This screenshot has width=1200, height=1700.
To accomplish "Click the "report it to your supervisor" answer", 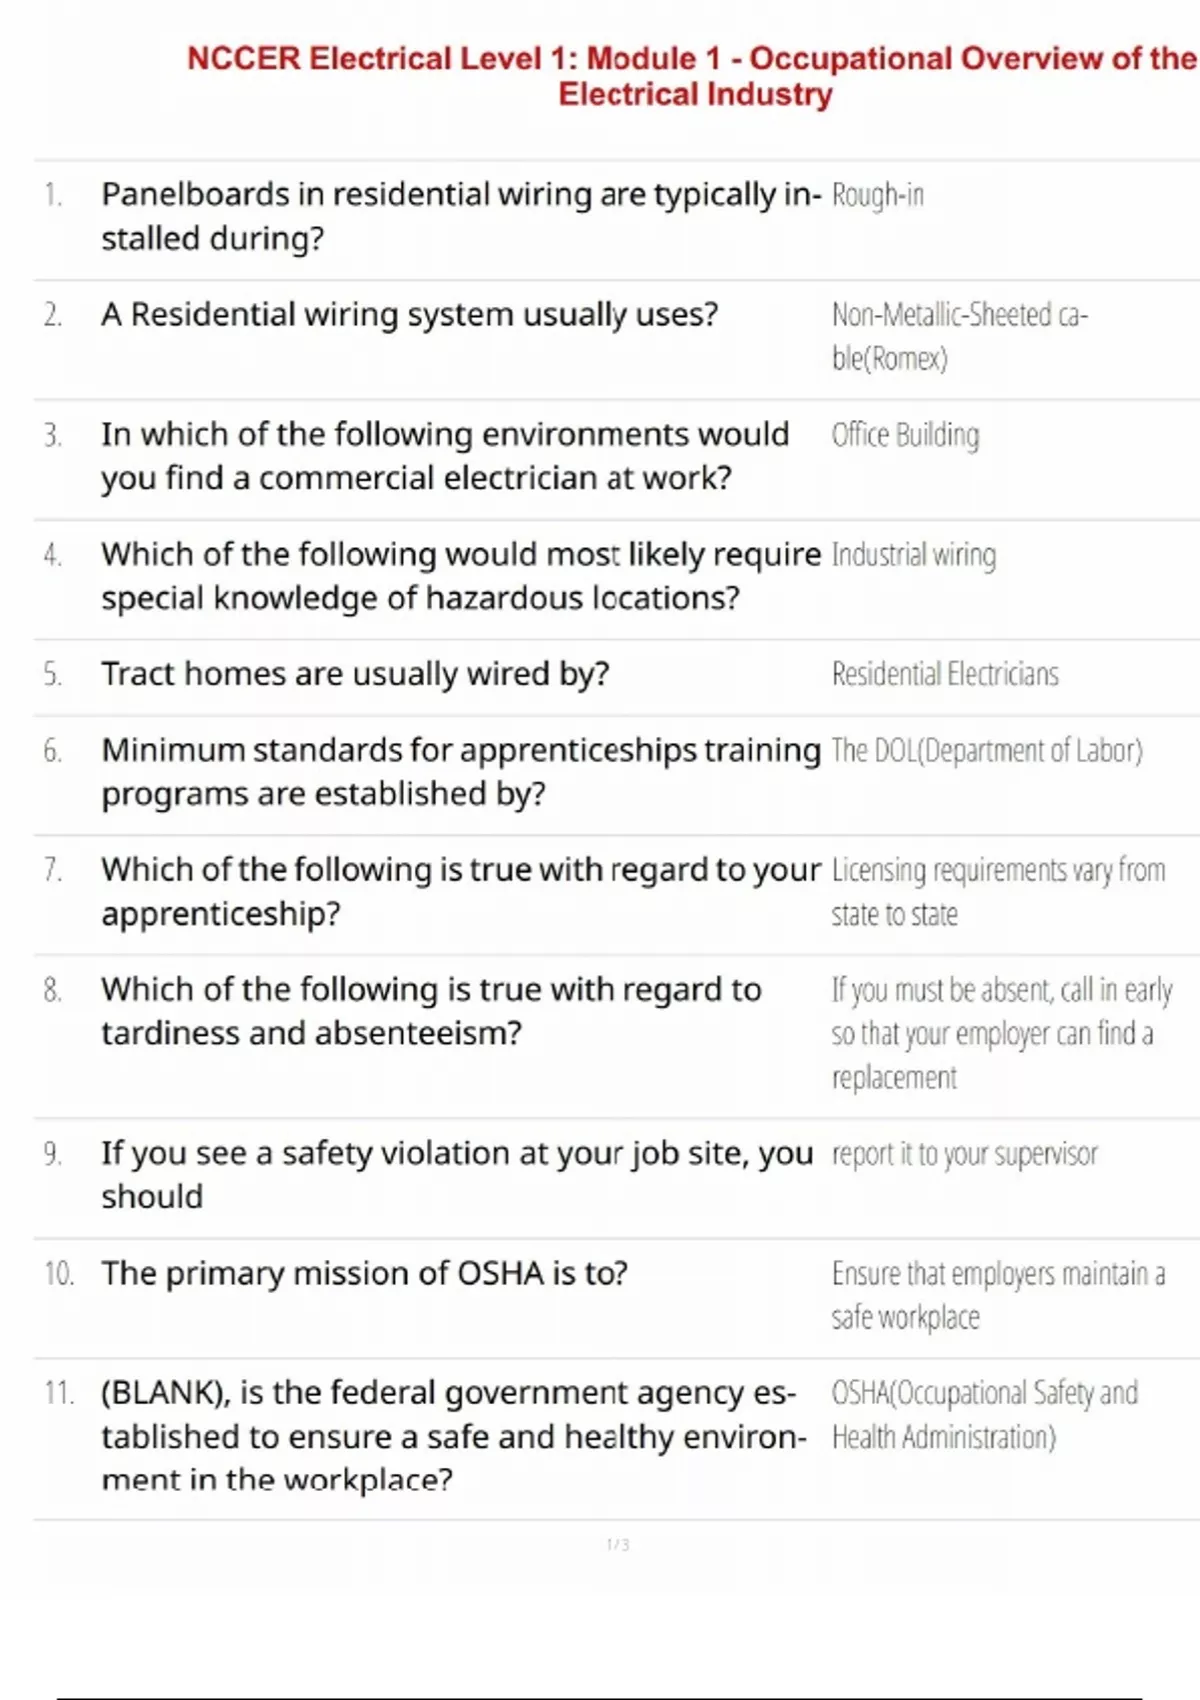I will 964,1154.
